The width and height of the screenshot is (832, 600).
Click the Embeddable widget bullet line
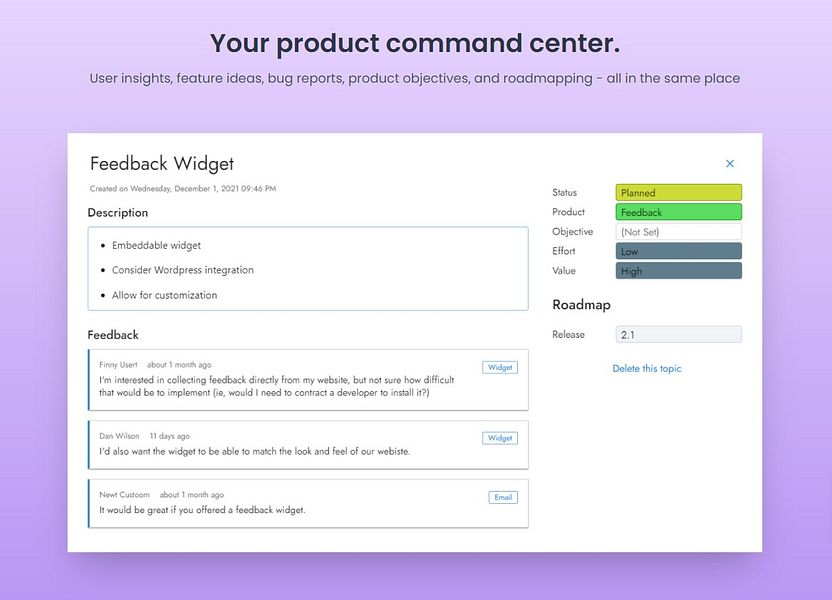[x=156, y=245]
